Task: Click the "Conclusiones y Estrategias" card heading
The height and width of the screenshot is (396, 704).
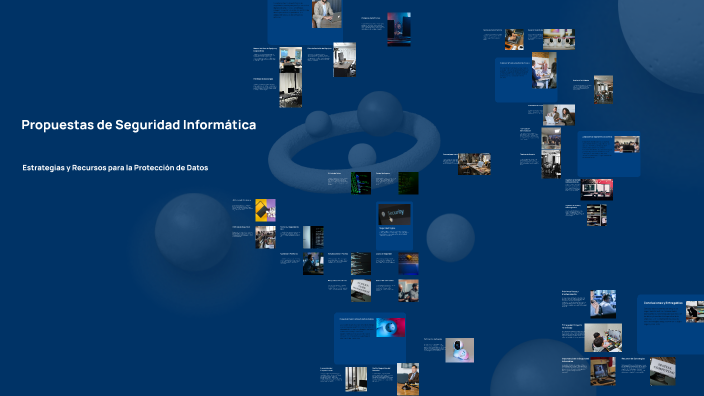Action: (x=663, y=303)
